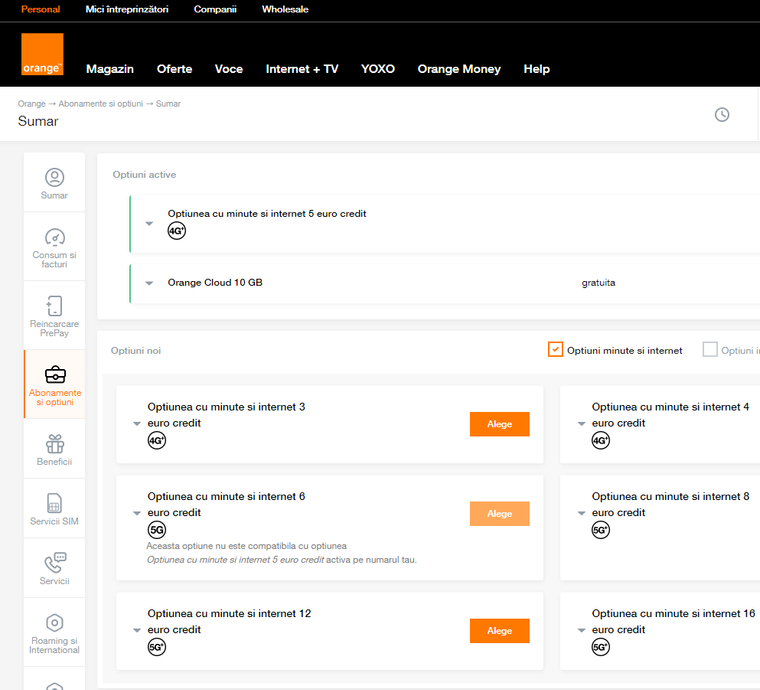Image resolution: width=760 pixels, height=690 pixels.
Task: Choose 3 euro credit option with Alege
Action: click(499, 424)
